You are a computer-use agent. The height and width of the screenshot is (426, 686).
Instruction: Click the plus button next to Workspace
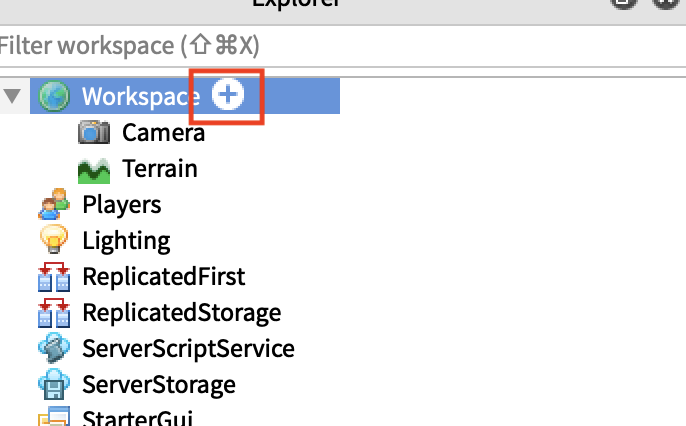pos(228,95)
